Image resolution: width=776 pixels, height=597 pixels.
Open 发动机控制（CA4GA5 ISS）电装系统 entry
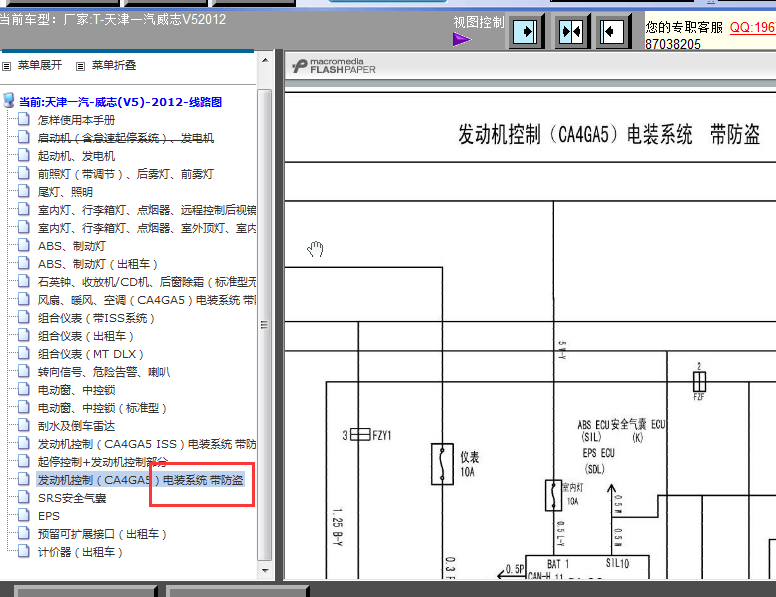click(147, 444)
